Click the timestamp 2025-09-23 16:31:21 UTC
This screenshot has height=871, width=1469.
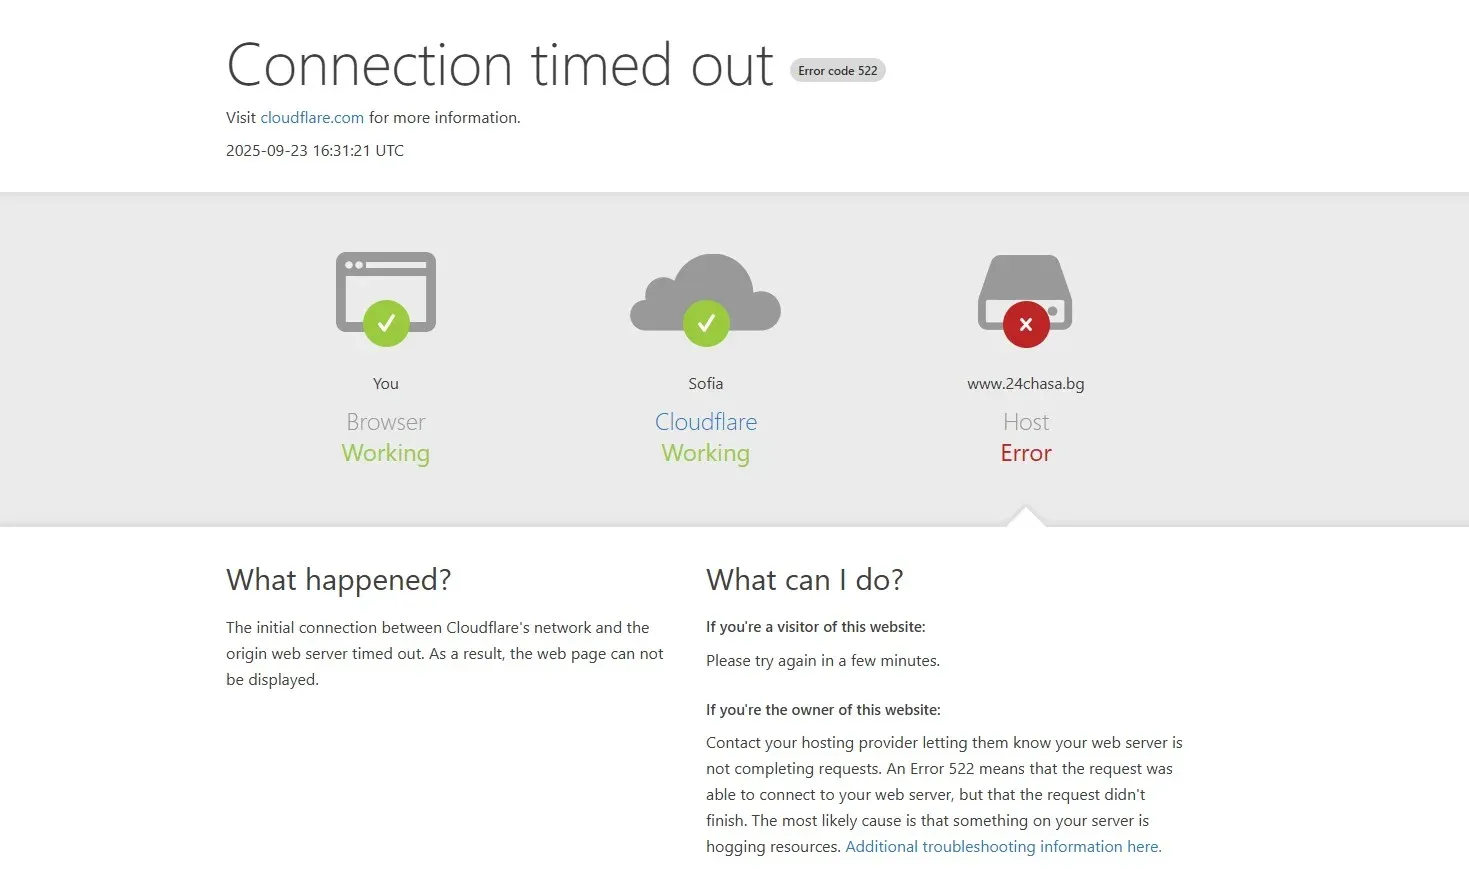315,151
